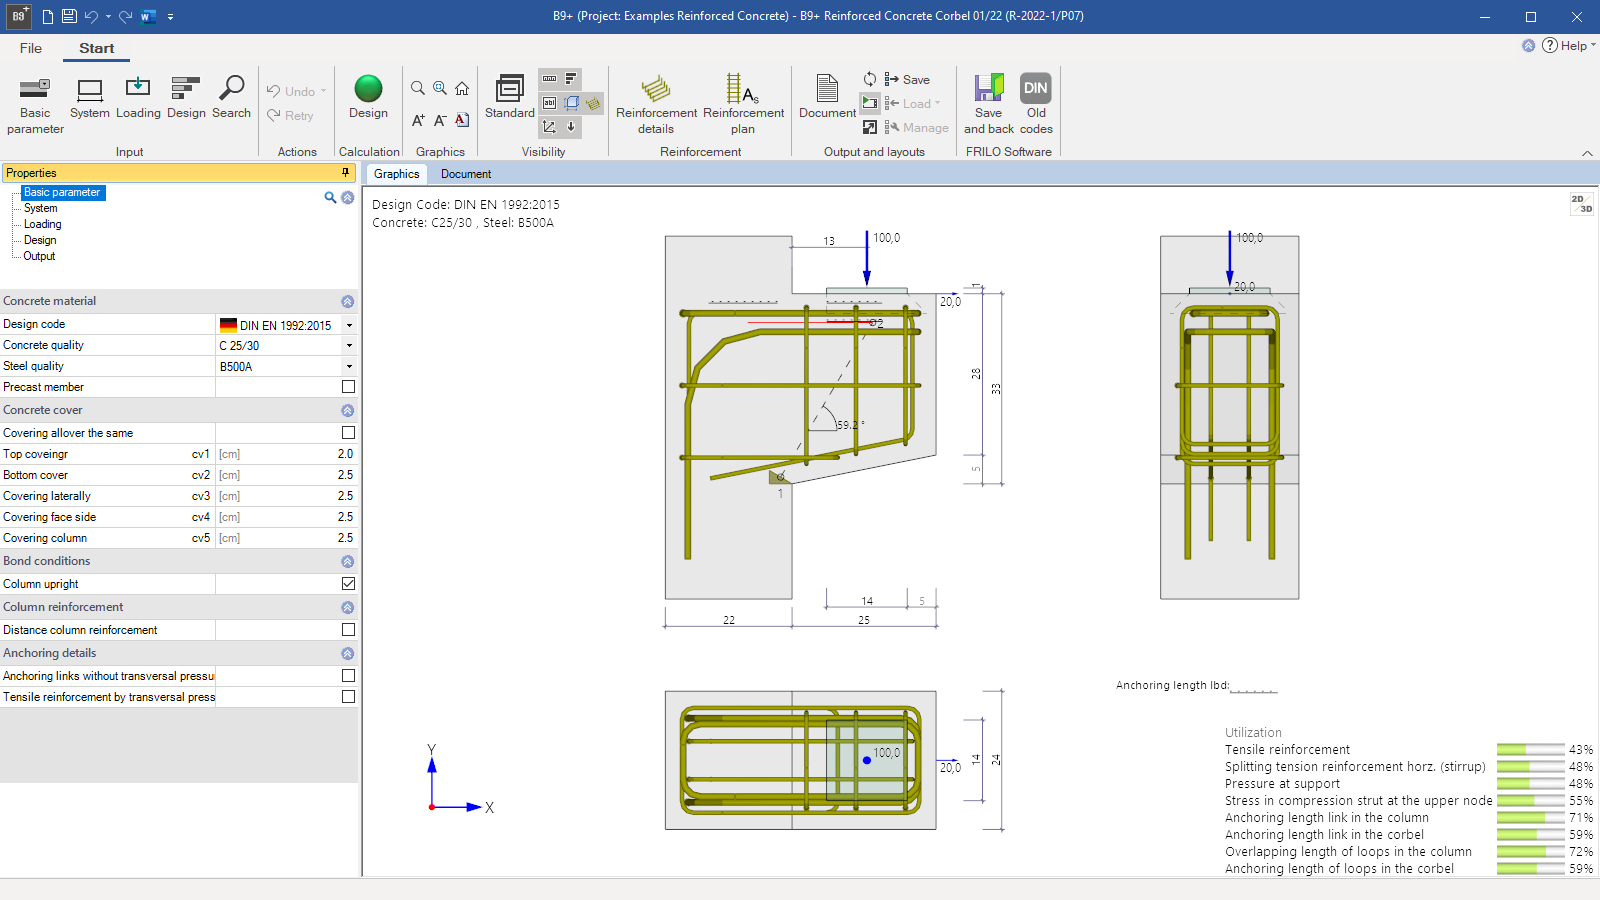Open the Concrete quality dropdown

[x=349, y=345]
